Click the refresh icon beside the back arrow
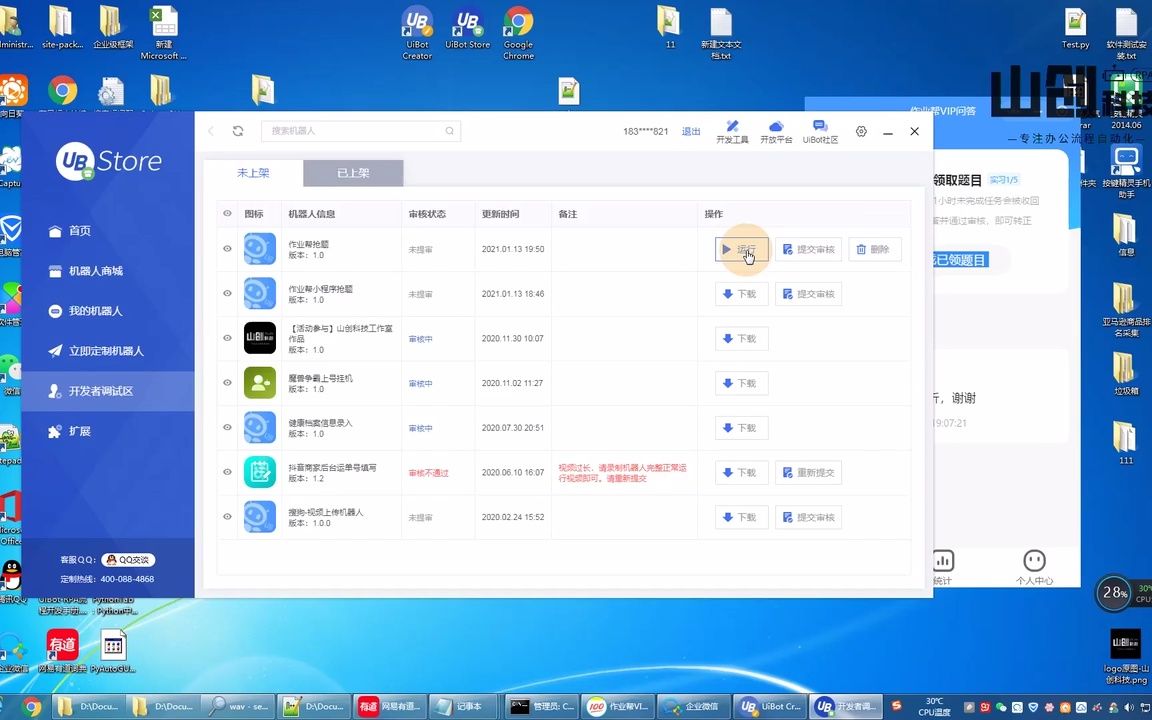Viewport: 1152px width, 720px height. [238, 131]
